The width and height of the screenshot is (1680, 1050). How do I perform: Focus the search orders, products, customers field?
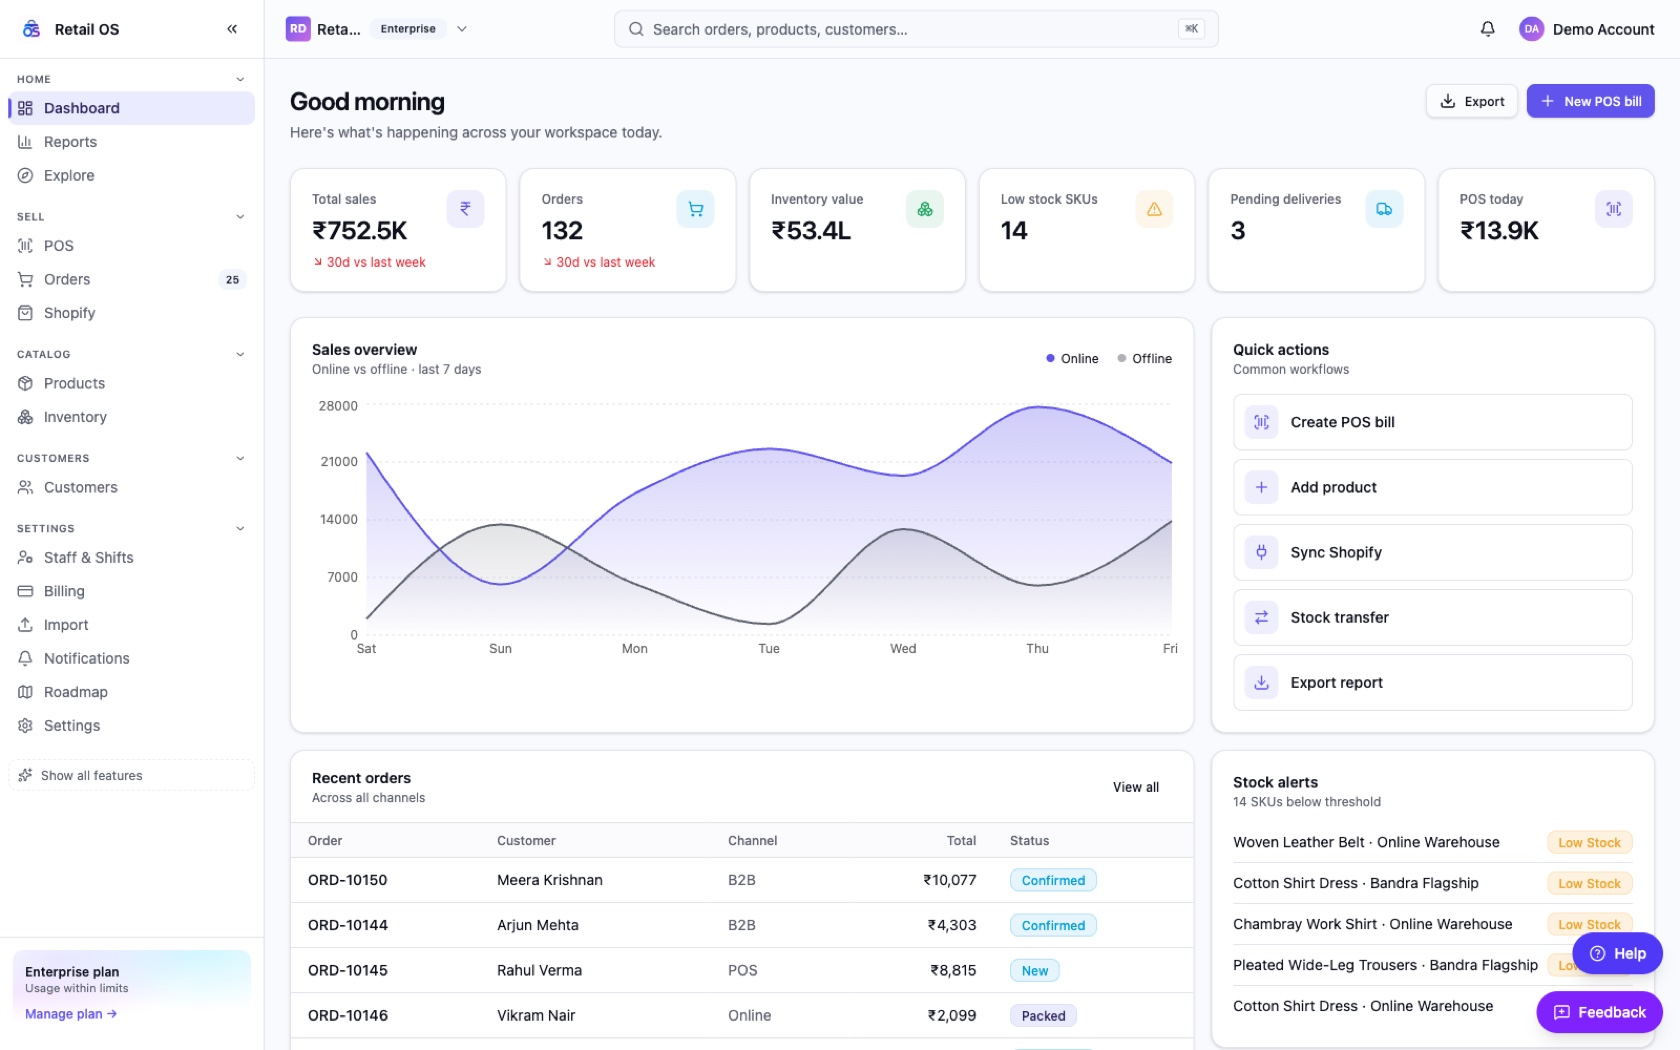916,29
